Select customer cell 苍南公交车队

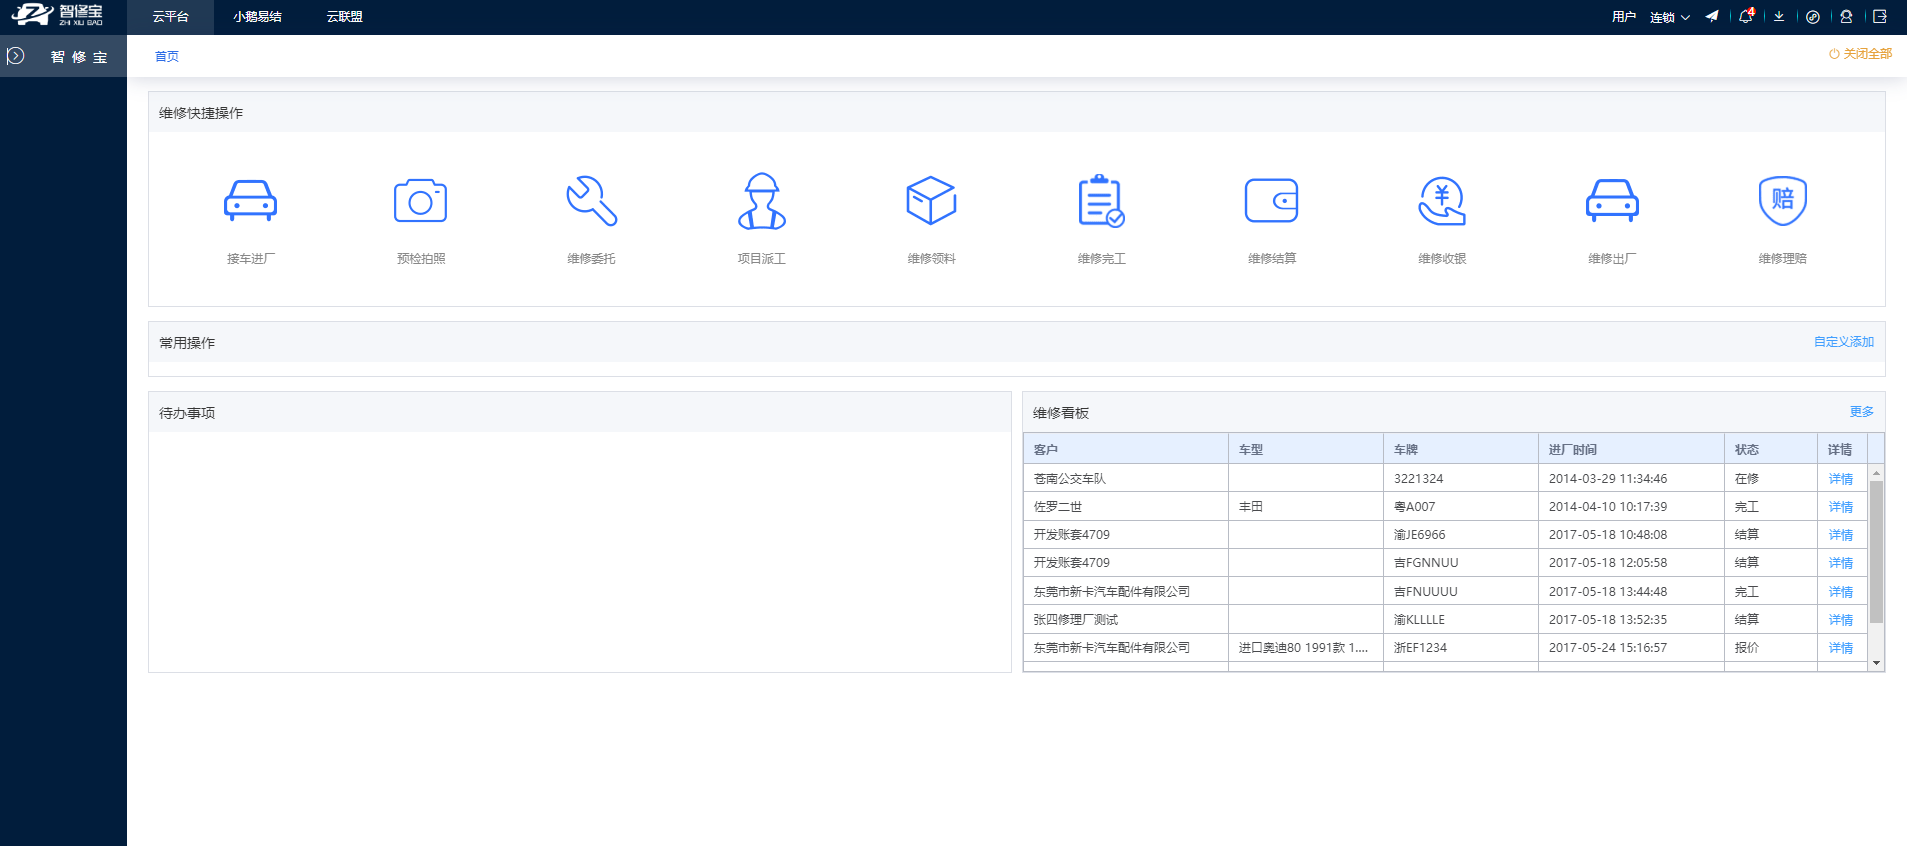tap(1126, 479)
